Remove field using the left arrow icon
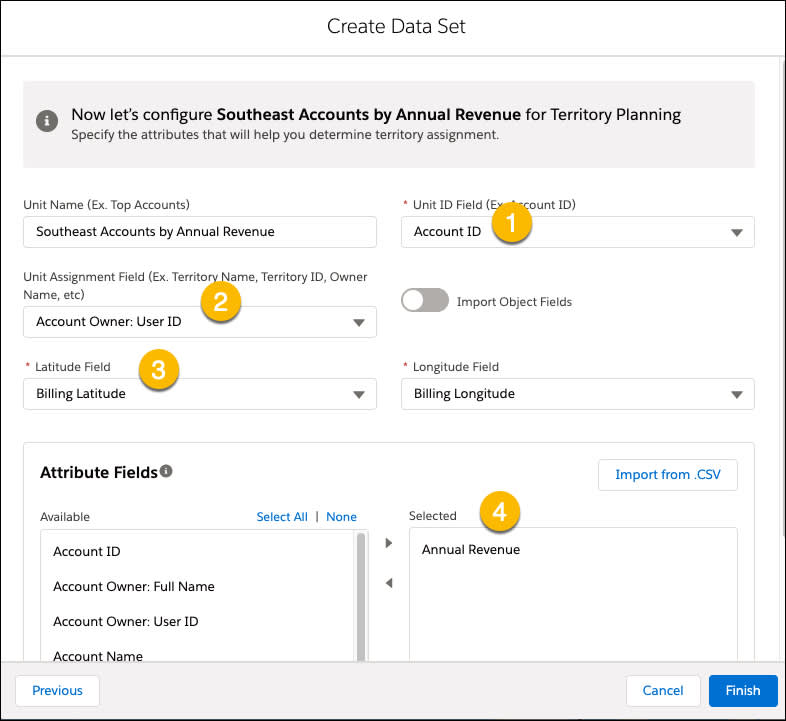Image resolution: width=786 pixels, height=721 pixels. [388, 583]
